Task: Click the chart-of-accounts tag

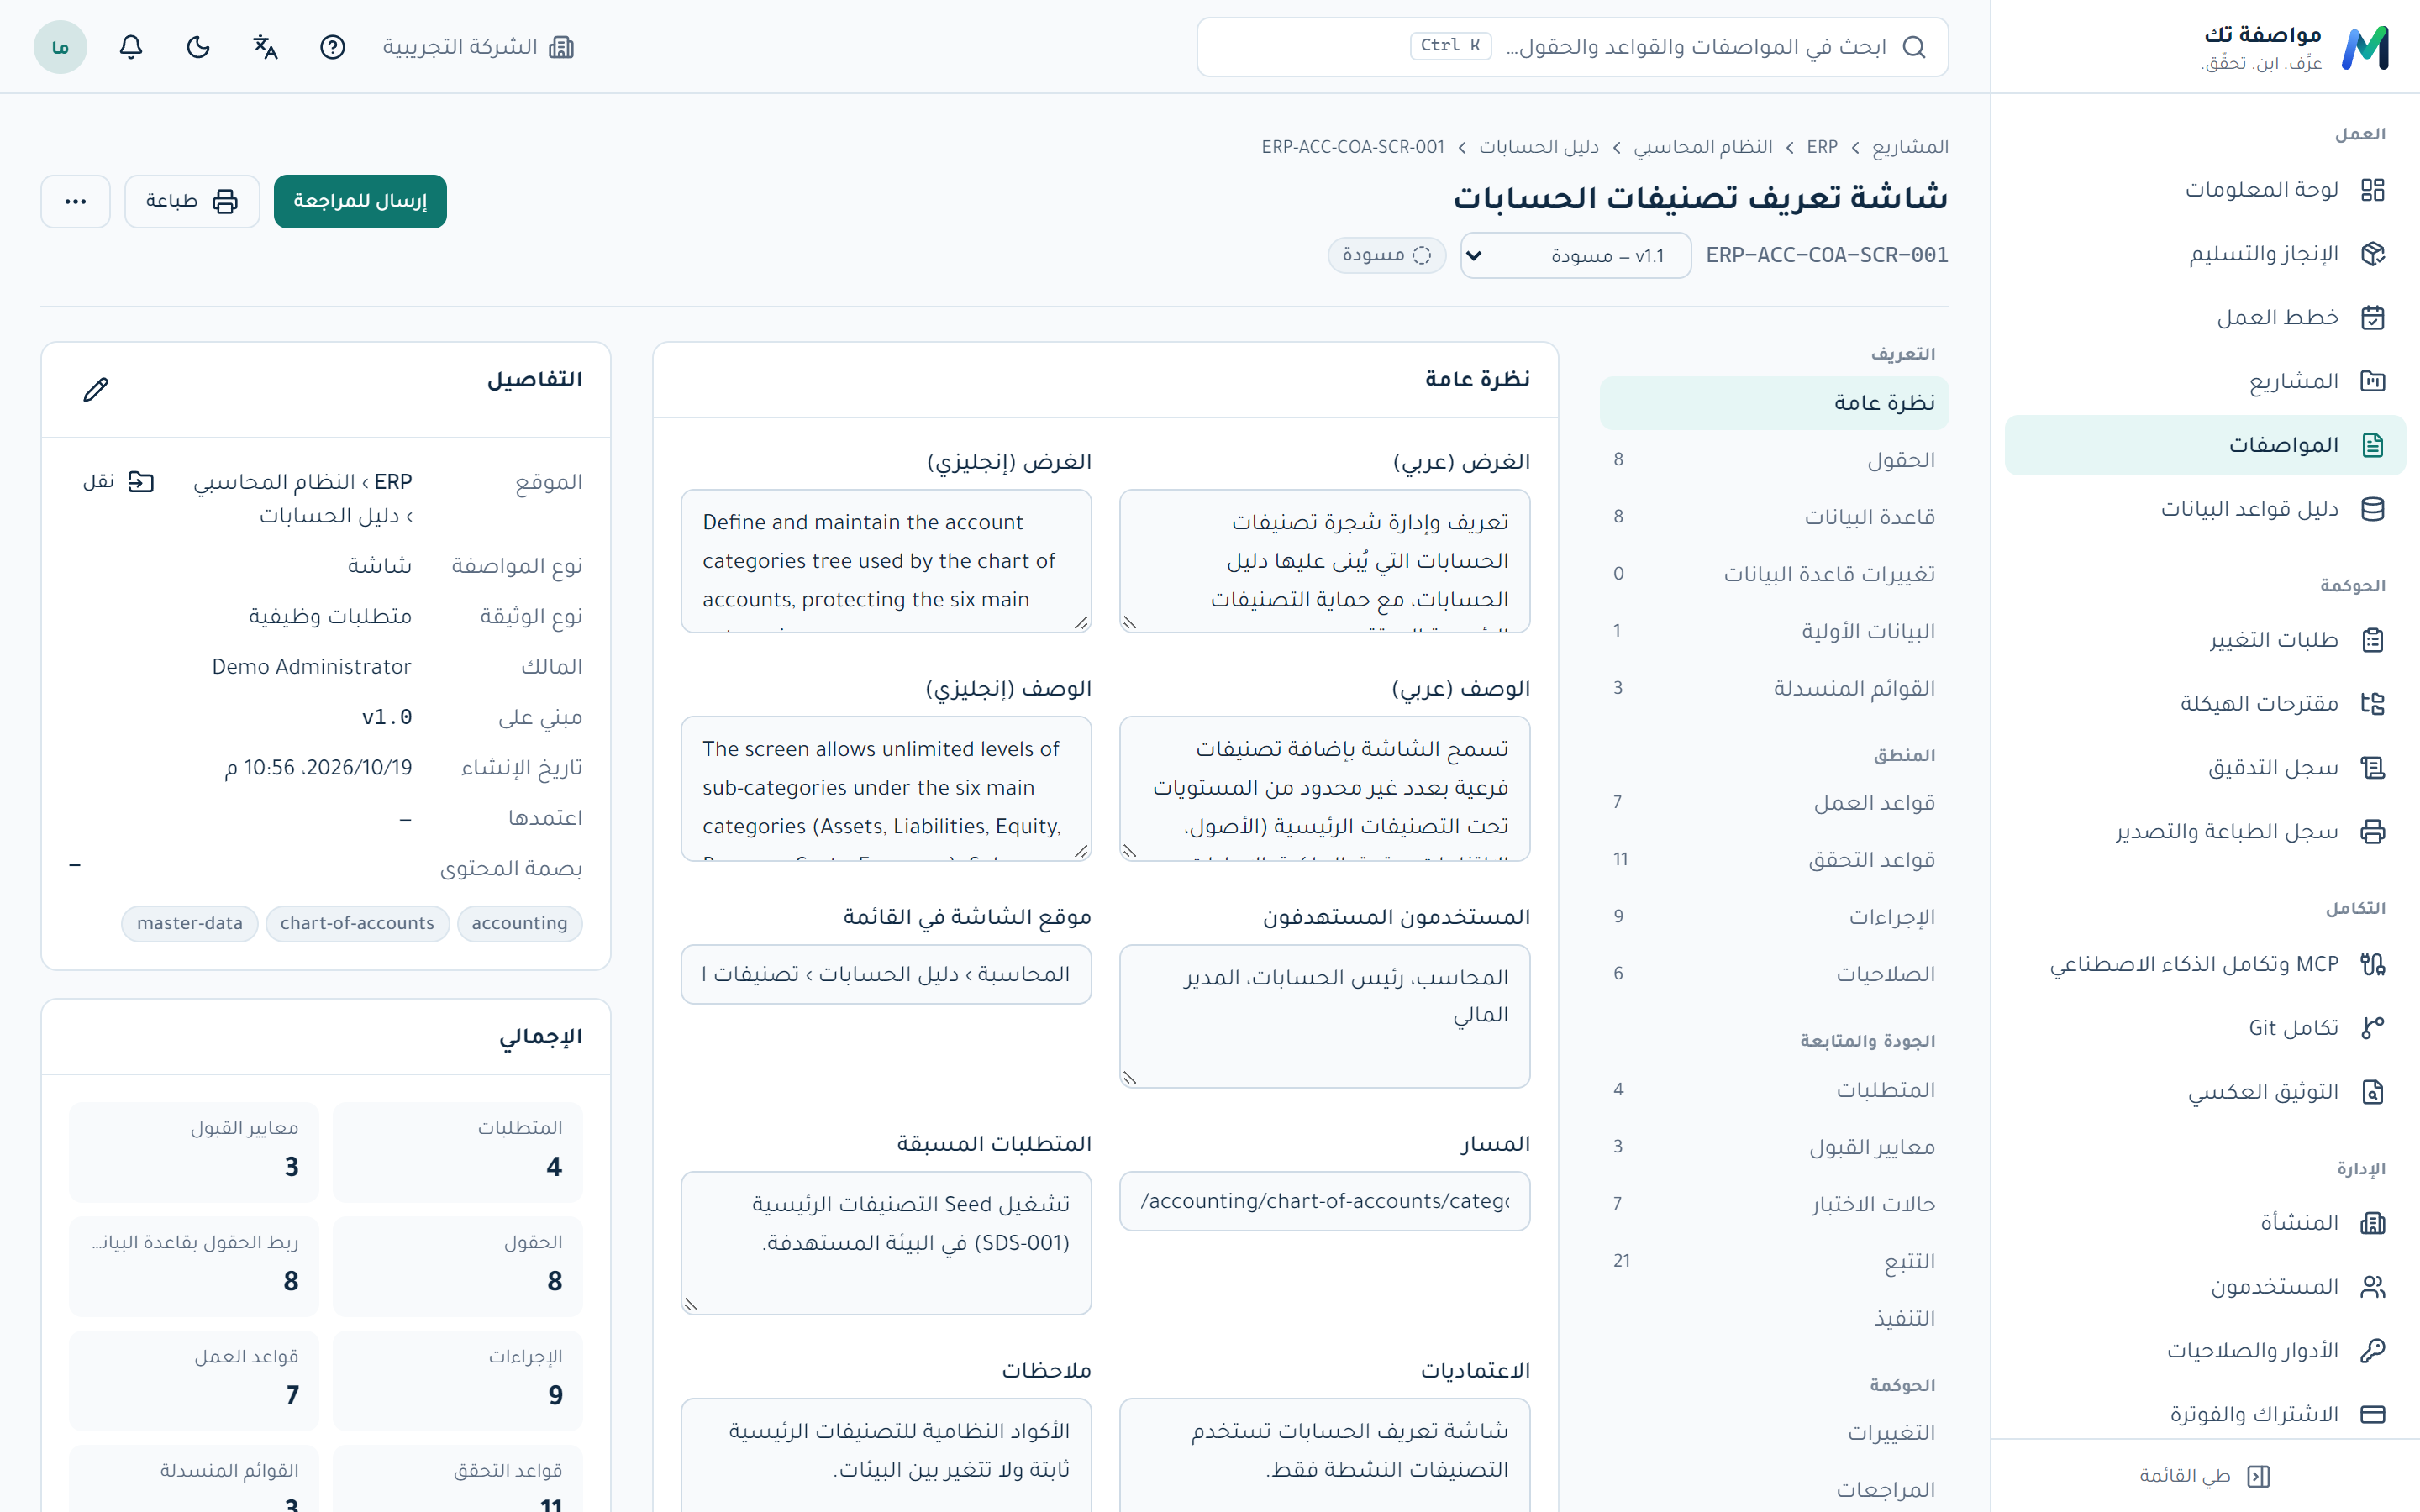Action: pyautogui.click(x=357, y=923)
